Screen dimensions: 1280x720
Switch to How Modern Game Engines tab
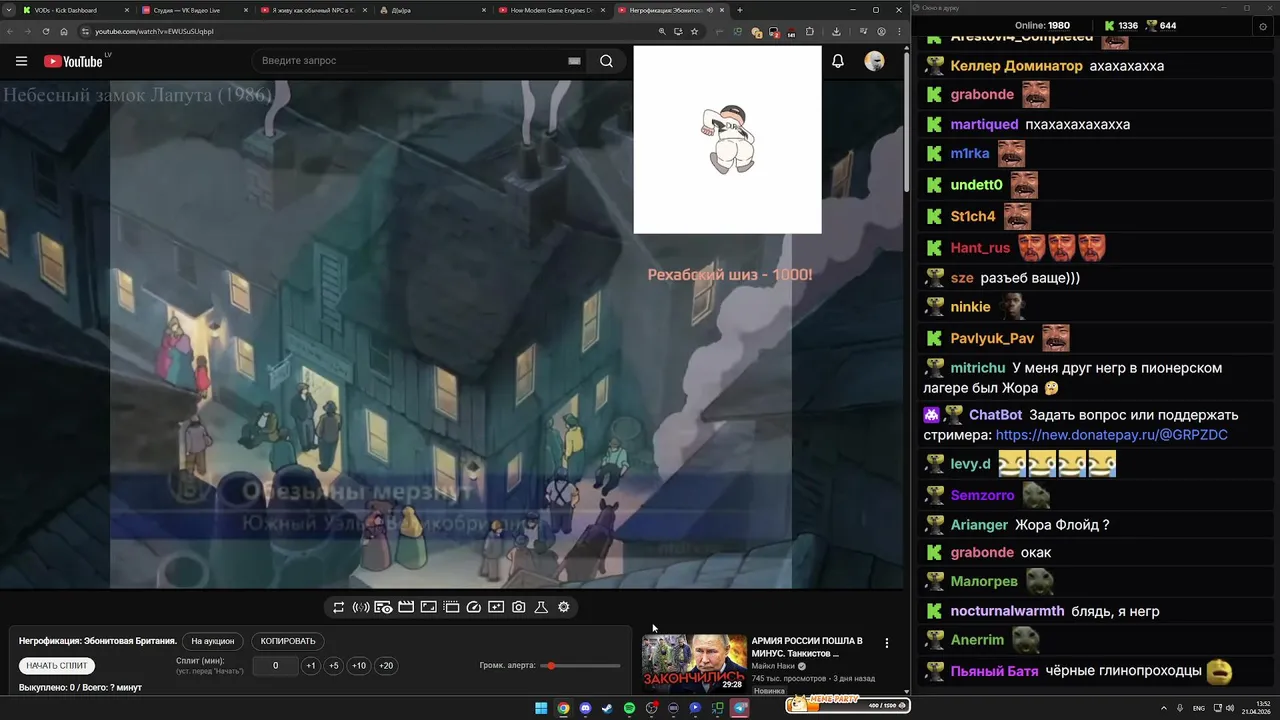551,10
